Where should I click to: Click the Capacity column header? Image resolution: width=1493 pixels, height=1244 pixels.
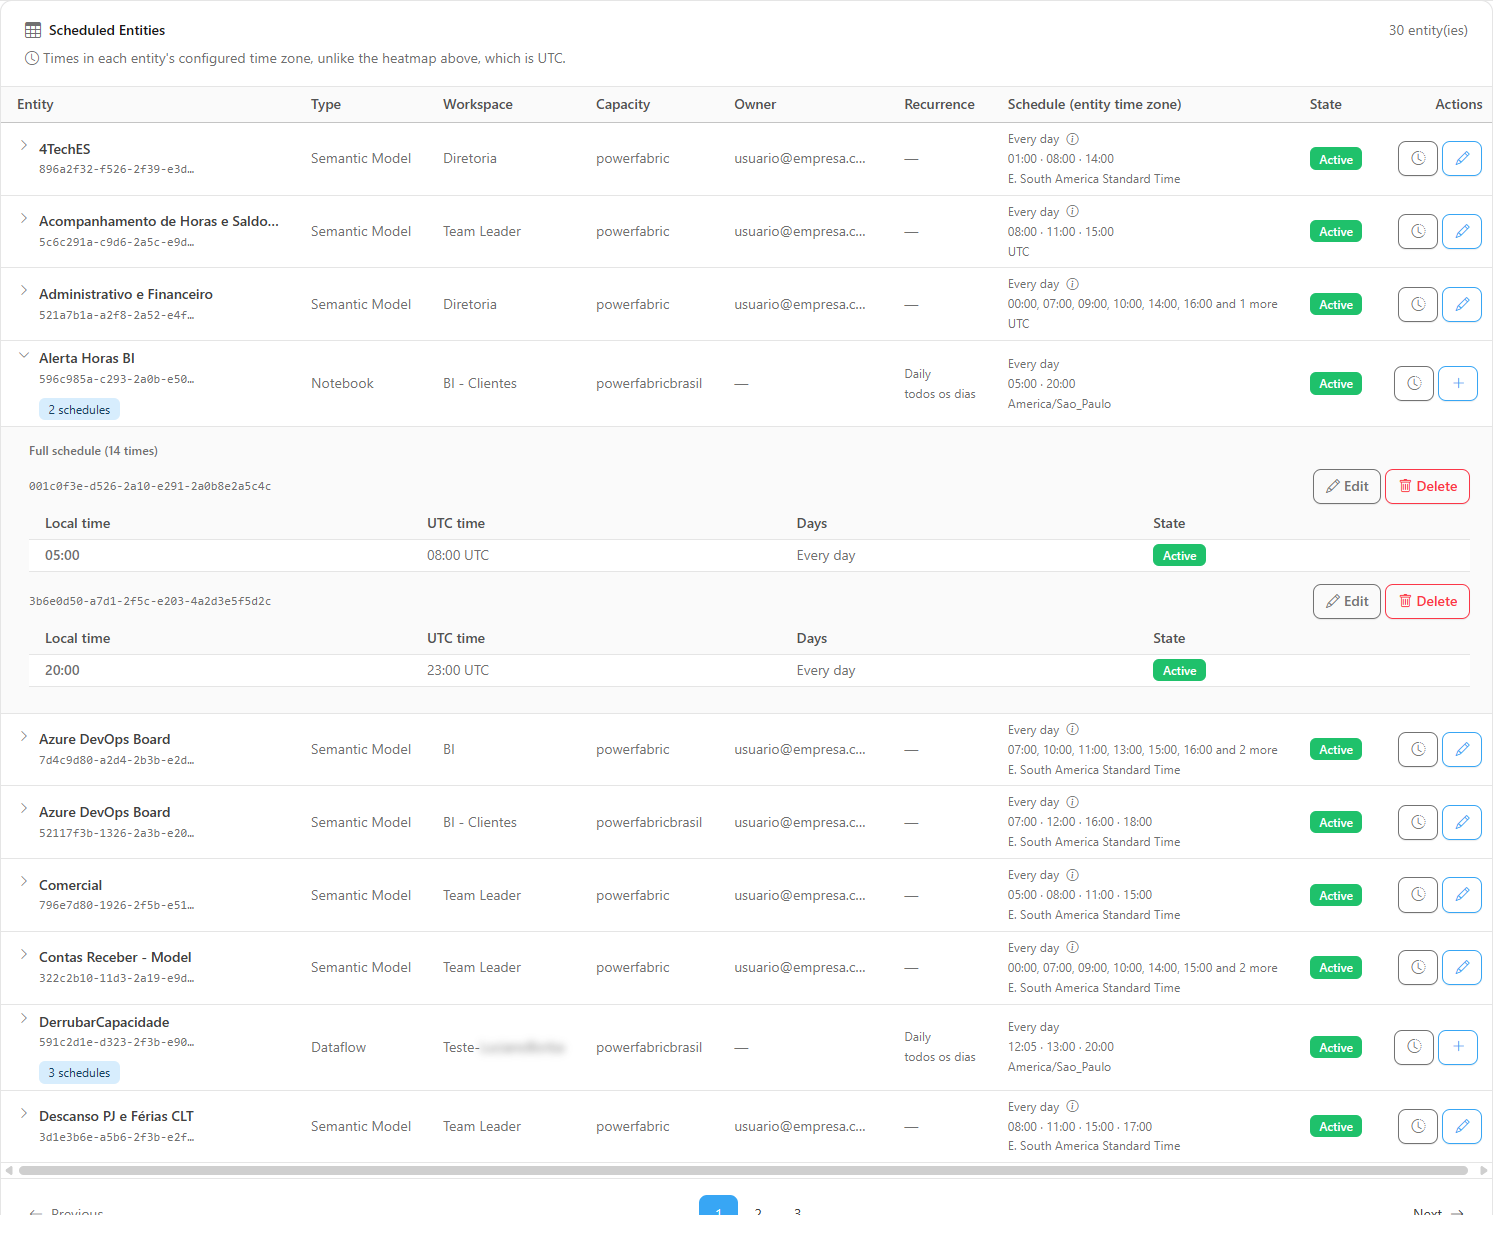pos(623,104)
